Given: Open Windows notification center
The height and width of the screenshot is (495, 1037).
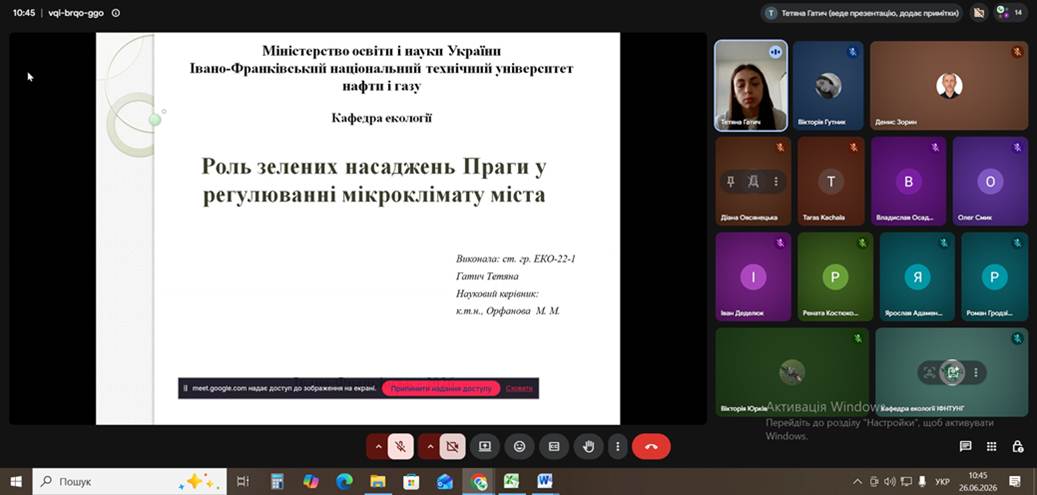Looking at the screenshot, I should click(x=1015, y=482).
